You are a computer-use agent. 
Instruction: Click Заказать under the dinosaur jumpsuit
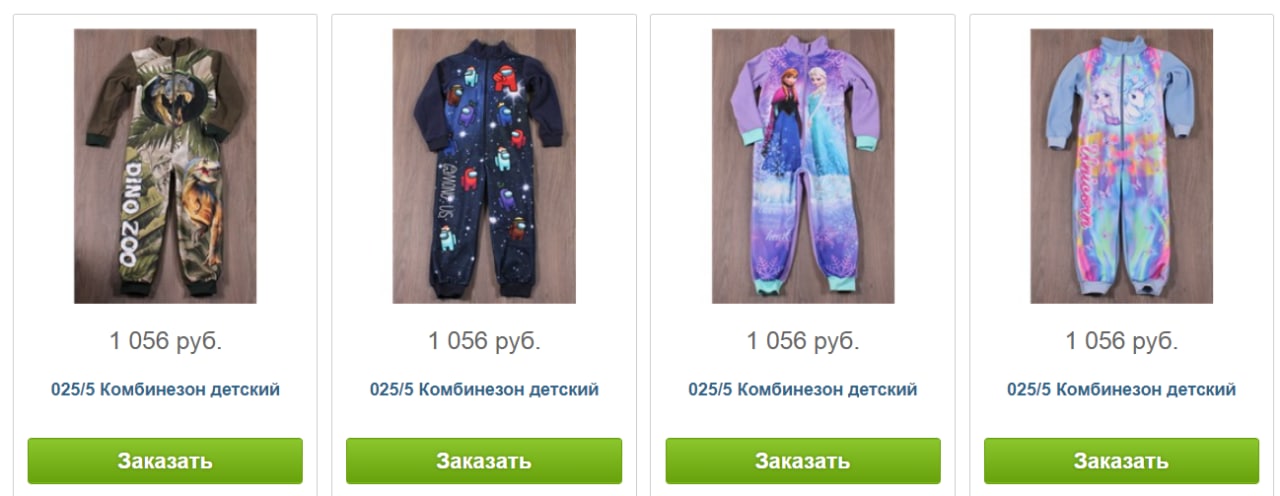[x=165, y=461]
